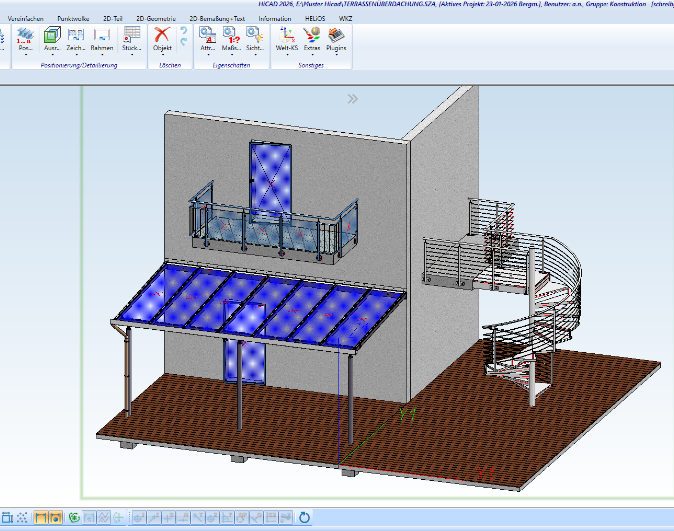674x531 pixels.
Task: Click the refresh arrow in bottom toolbar
Action: tap(305, 518)
